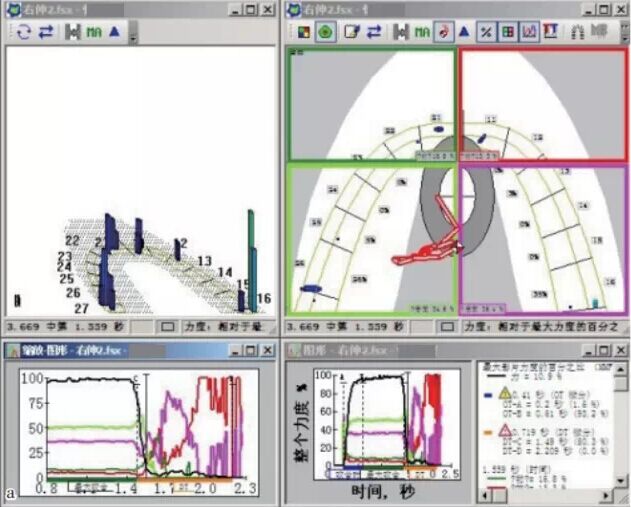Click the percent (%) icon in 2D toolbar
Image resolution: width=631 pixels, height=507 pixels.
[x=487, y=31]
